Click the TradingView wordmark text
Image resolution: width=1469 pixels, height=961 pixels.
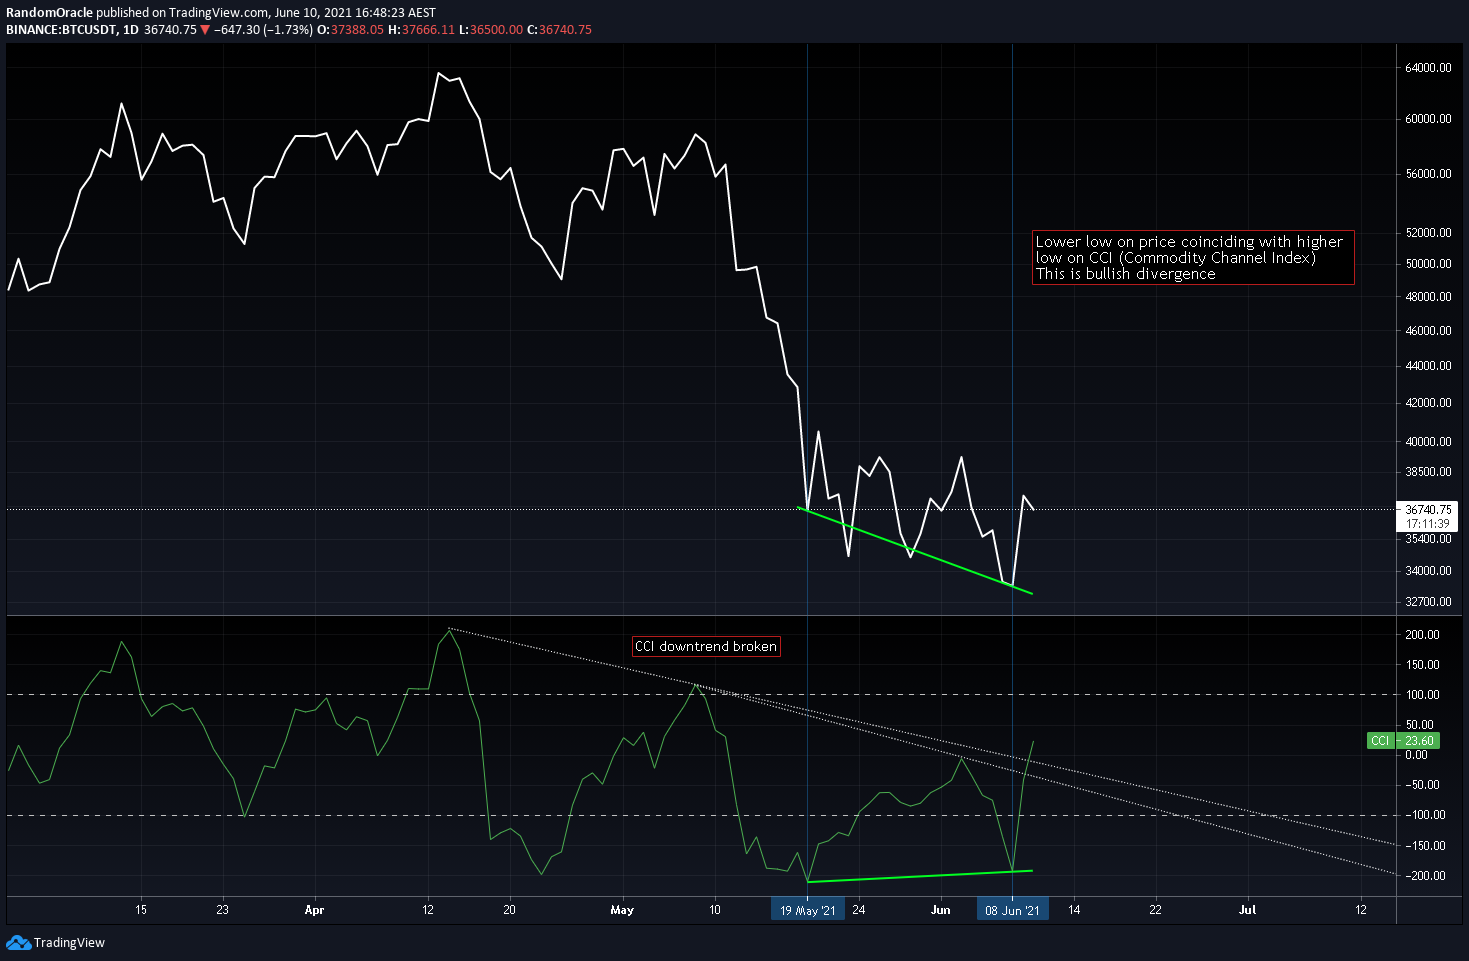pos(69,943)
